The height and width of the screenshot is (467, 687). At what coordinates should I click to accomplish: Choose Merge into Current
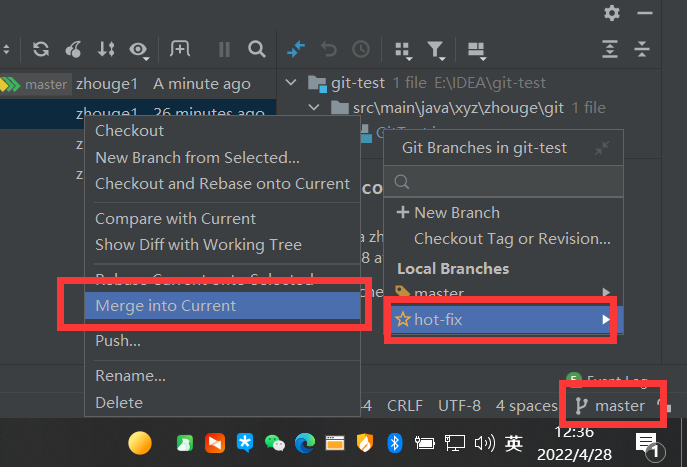(x=222, y=305)
